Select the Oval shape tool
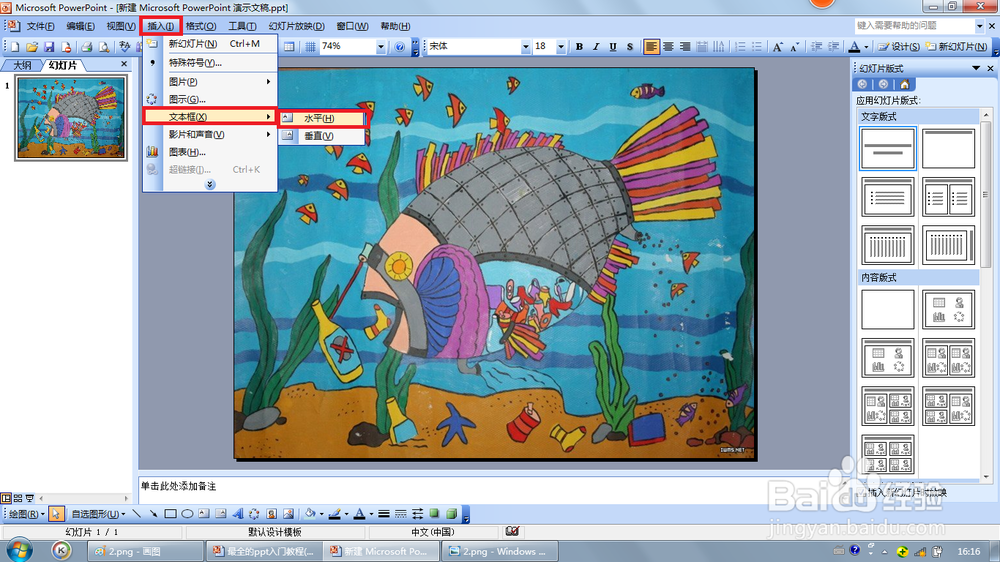The width and height of the screenshot is (1000, 562). click(187, 514)
